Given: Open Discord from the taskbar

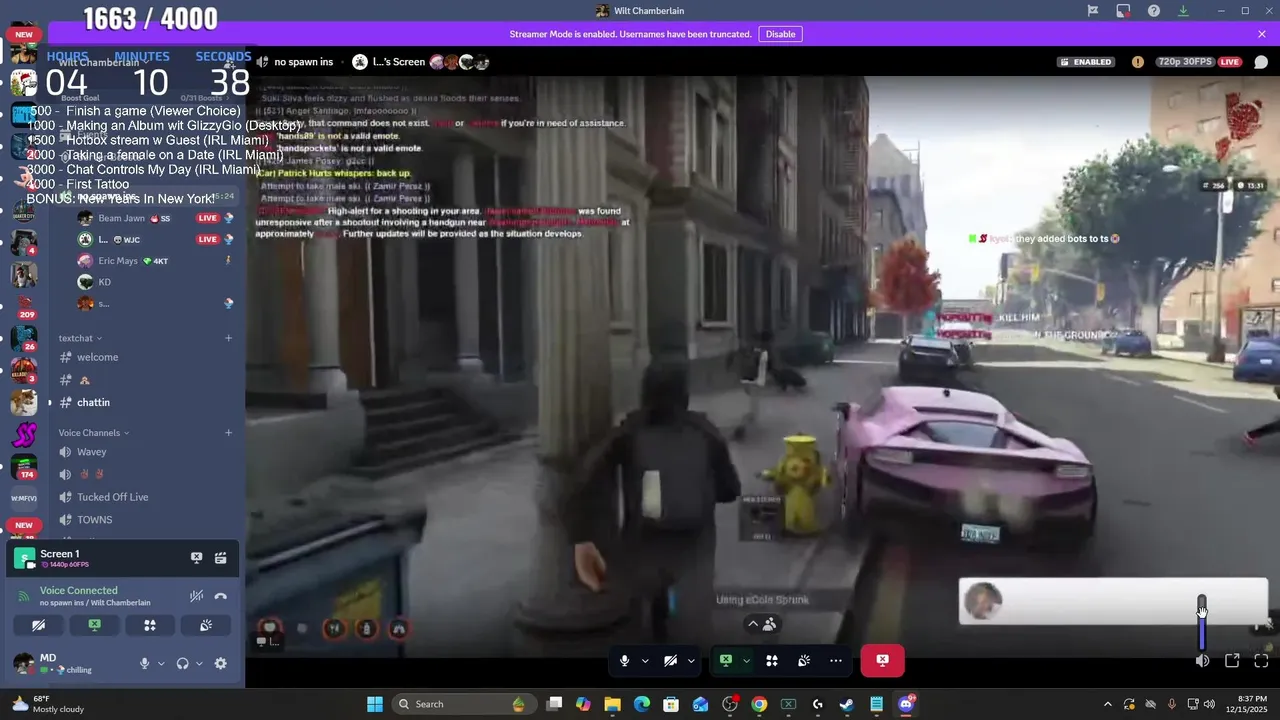Looking at the screenshot, I should click(x=906, y=704).
